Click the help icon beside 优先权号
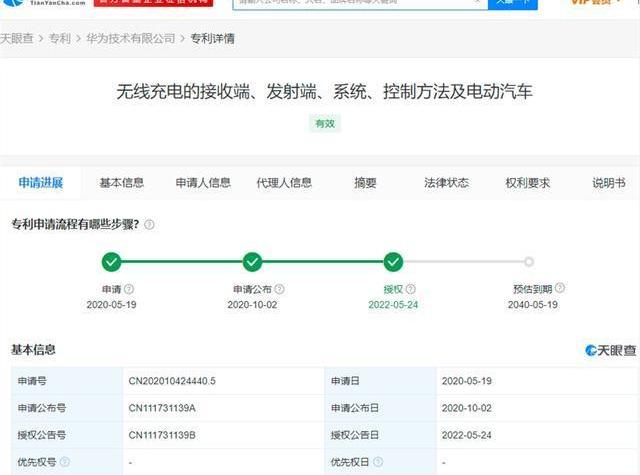 (65, 462)
